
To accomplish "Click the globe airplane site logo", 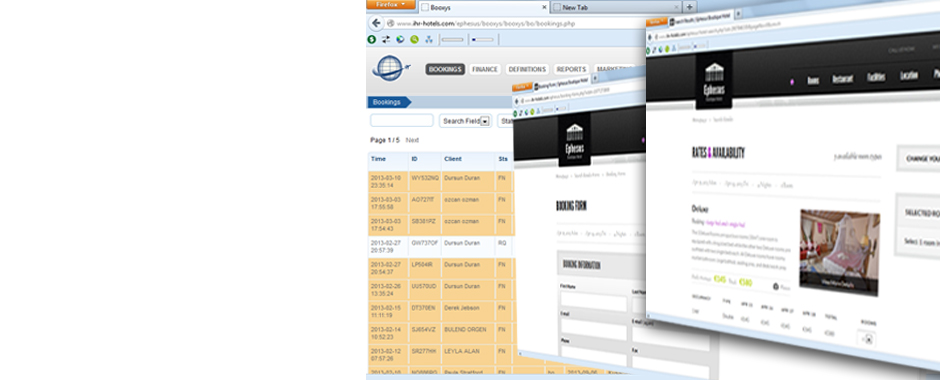I will pyautogui.click(x=390, y=68).
